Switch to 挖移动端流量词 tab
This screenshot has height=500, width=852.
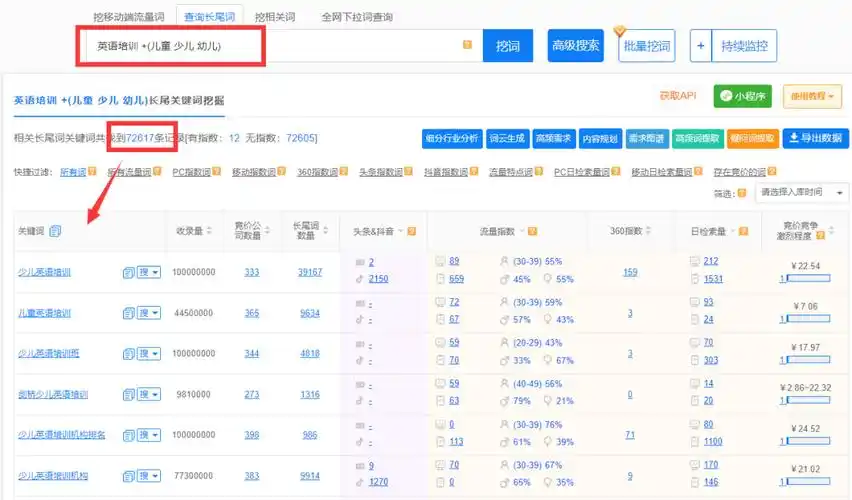[x=129, y=17]
